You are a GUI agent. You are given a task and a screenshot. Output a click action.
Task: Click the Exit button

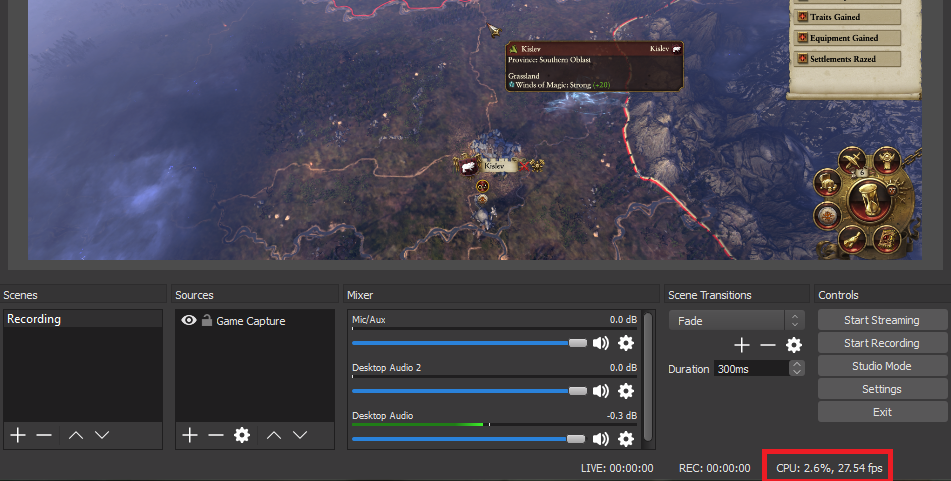882,412
